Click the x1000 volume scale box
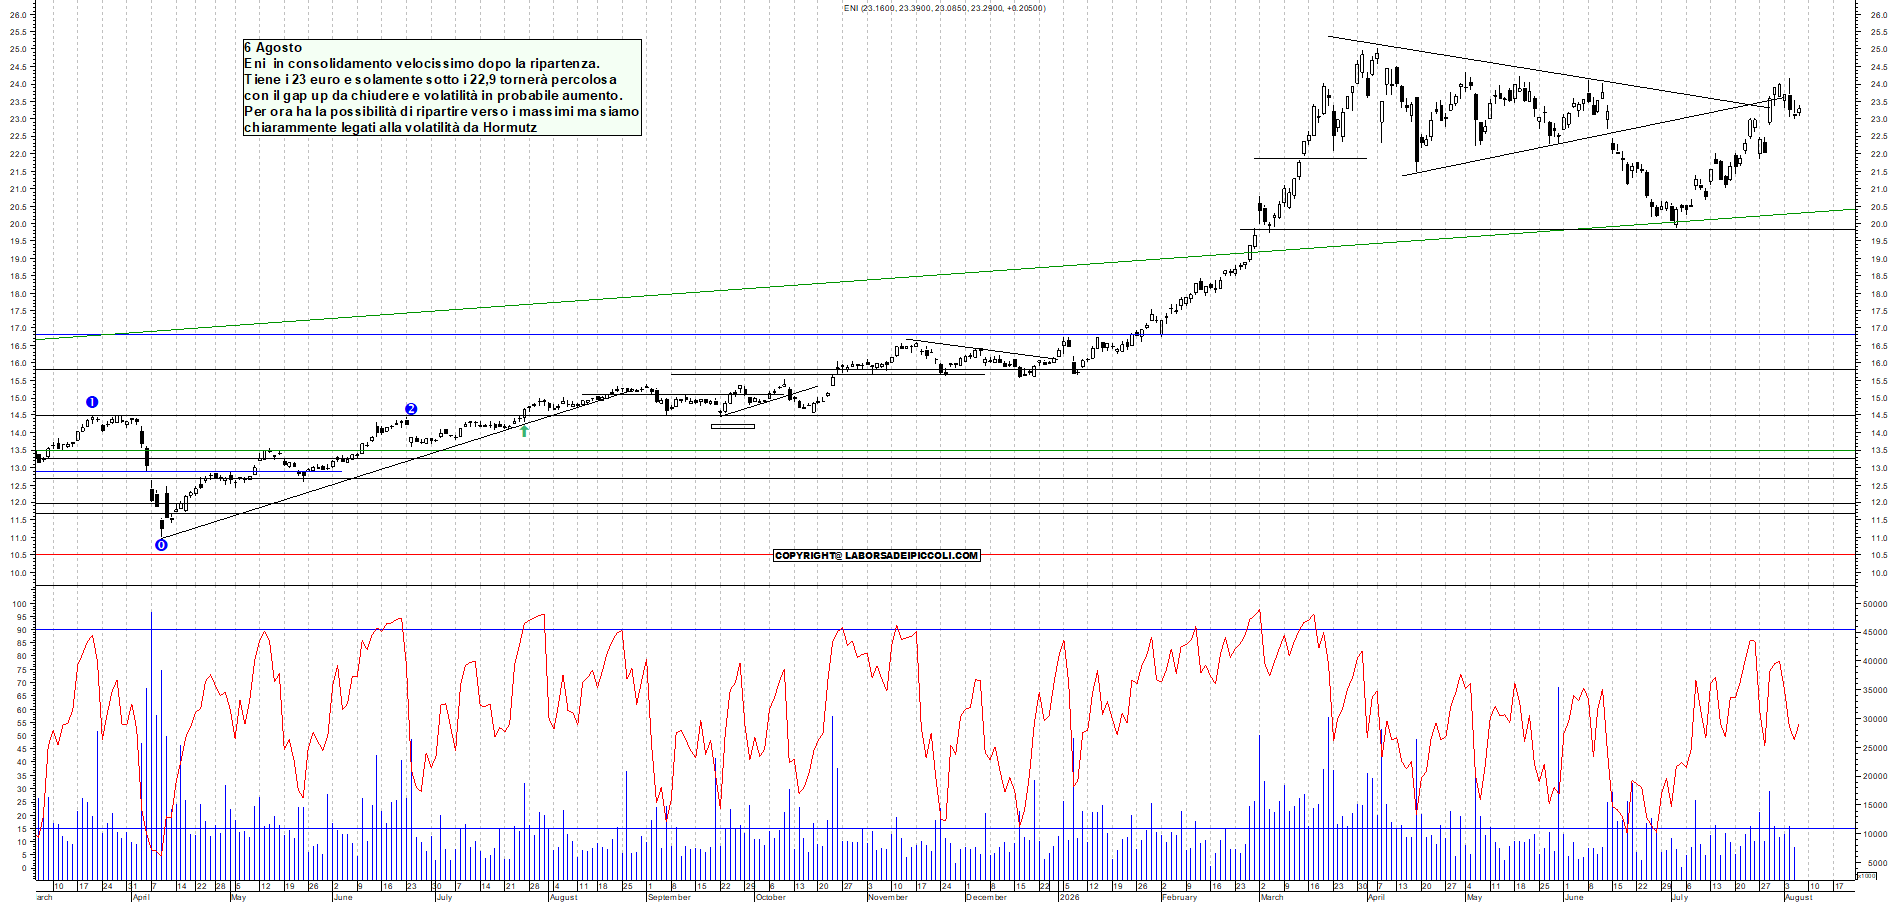 (x=1866, y=875)
